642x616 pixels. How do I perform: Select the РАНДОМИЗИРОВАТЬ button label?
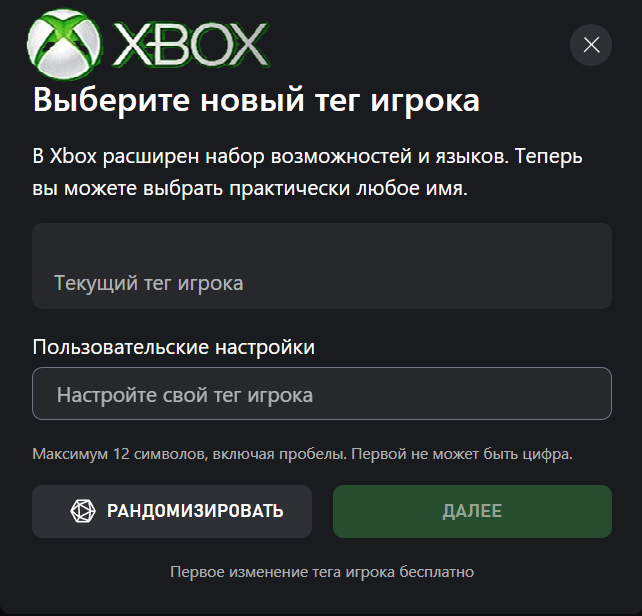[195, 511]
